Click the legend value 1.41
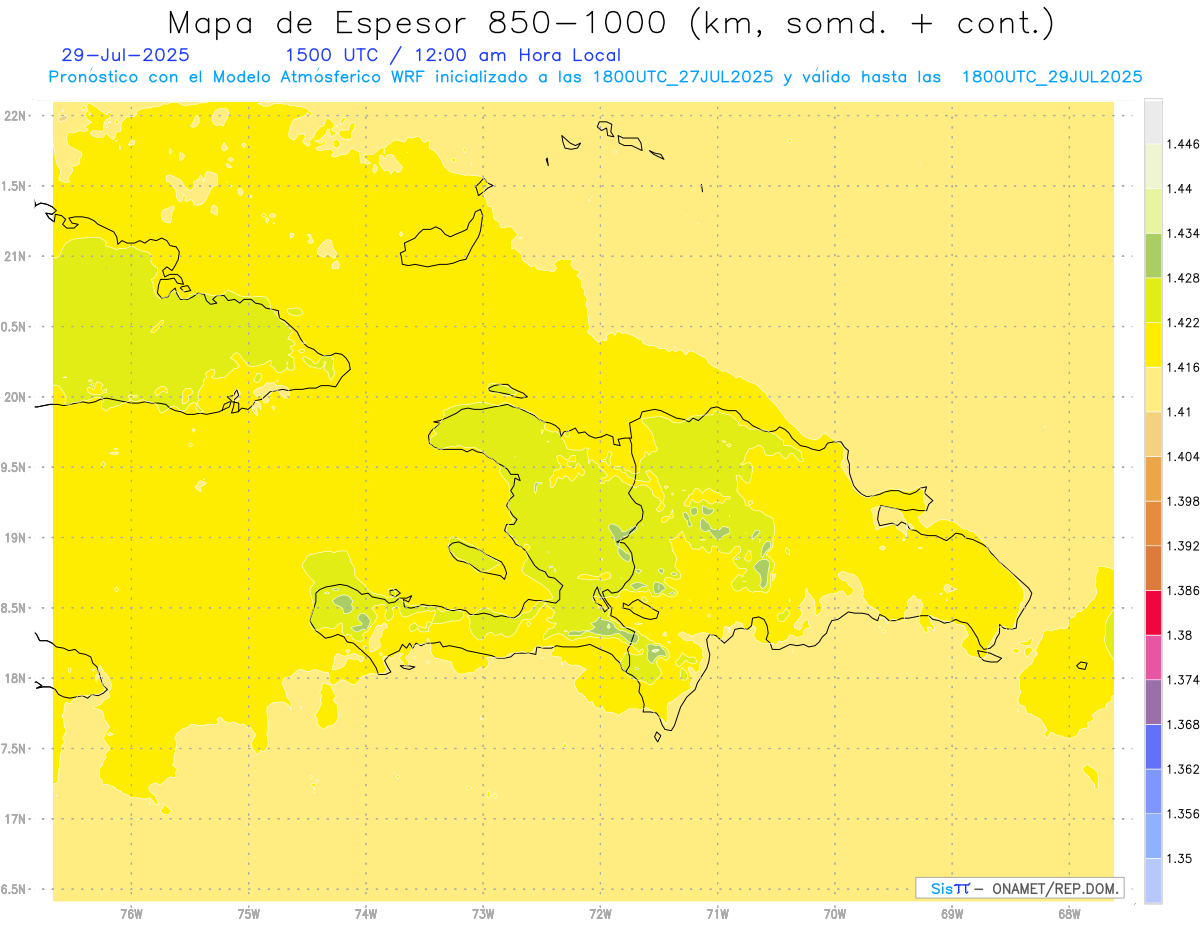The width and height of the screenshot is (1200, 927). click(1180, 412)
